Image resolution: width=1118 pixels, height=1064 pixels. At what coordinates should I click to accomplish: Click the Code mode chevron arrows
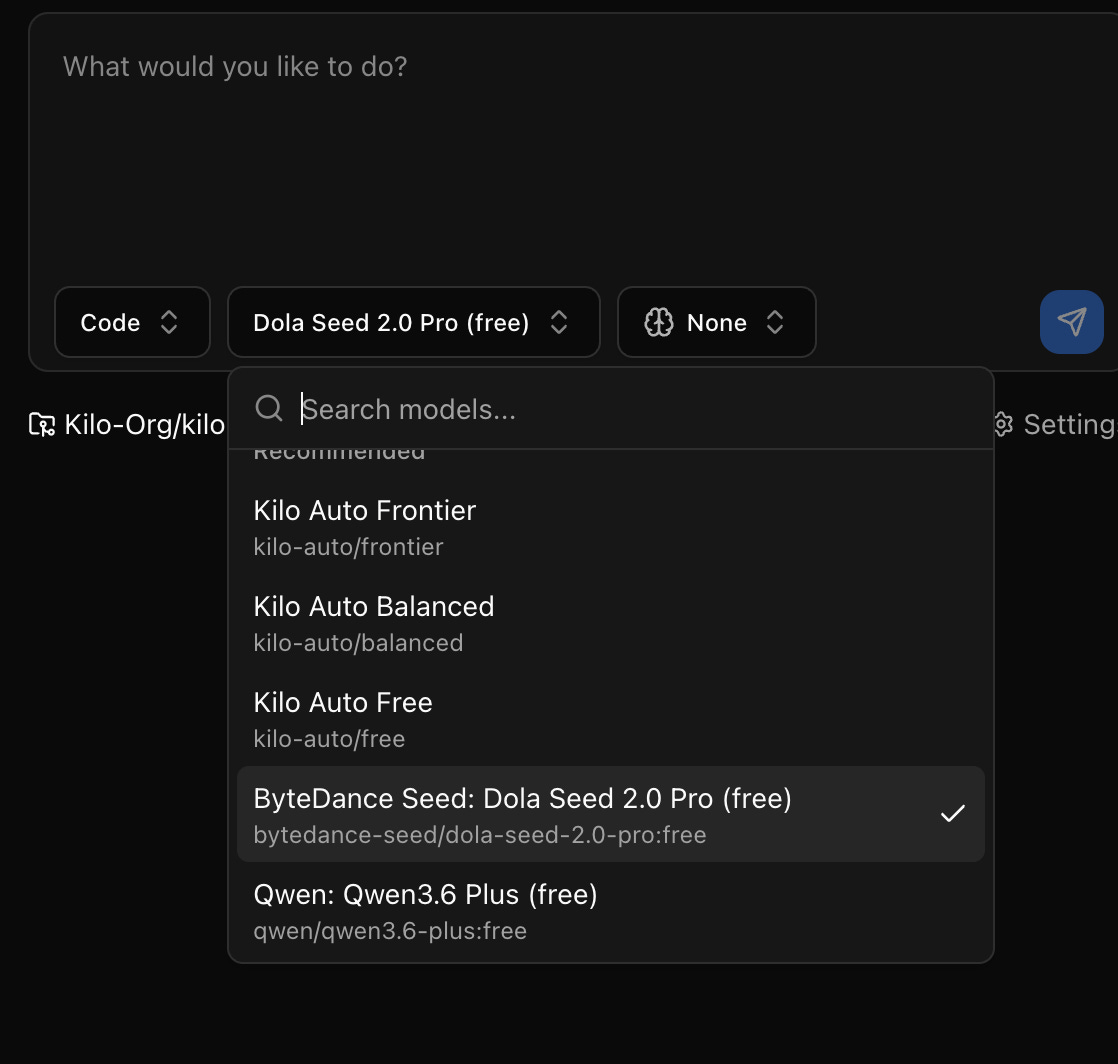coord(169,322)
